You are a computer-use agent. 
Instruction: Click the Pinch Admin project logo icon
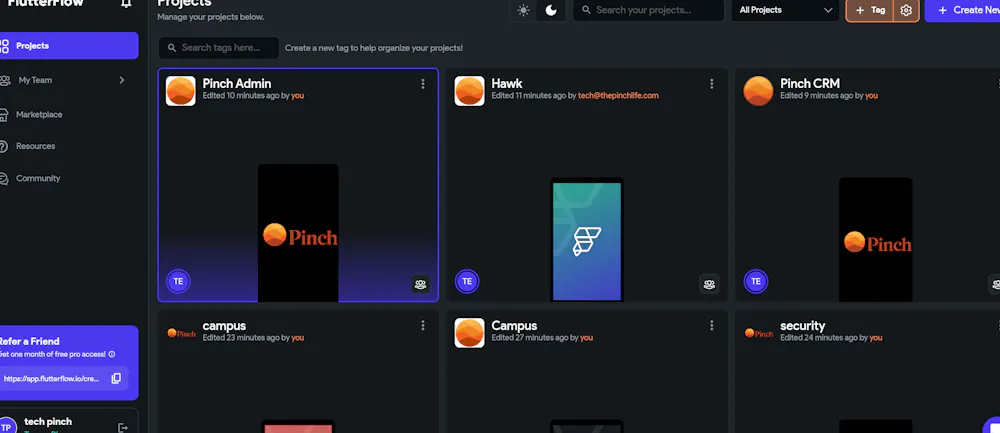coord(180,91)
